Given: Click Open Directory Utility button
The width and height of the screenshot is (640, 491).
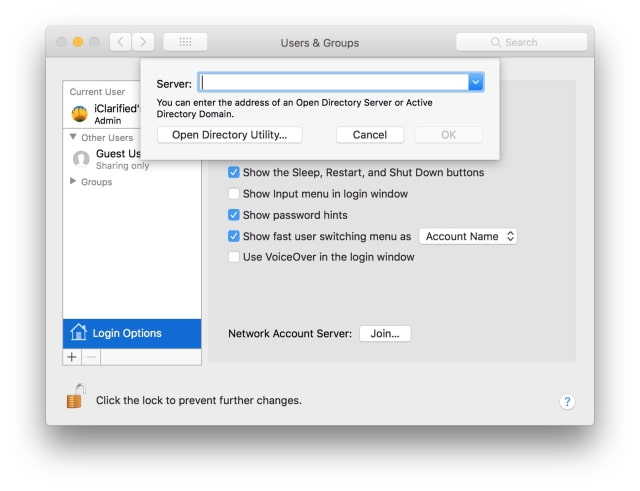Looking at the screenshot, I should point(230,135).
